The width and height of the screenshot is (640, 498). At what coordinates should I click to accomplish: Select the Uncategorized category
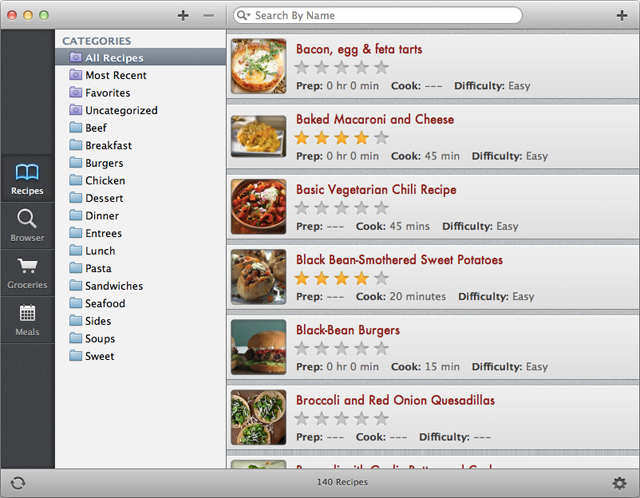(x=140, y=110)
